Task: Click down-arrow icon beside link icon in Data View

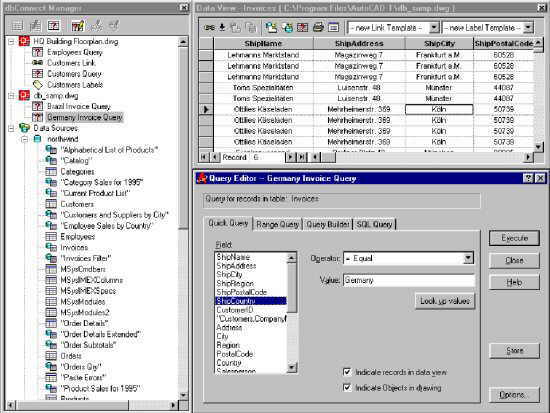Action: 222,27
